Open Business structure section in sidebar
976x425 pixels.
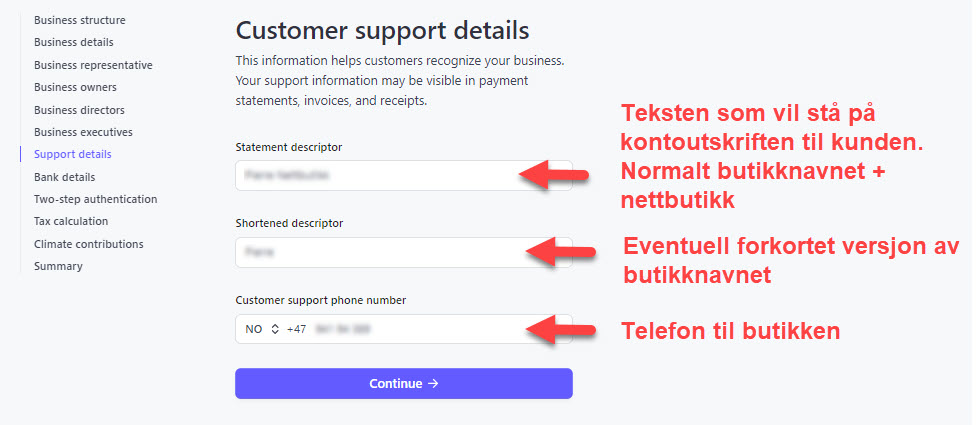(x=80, y=20)
